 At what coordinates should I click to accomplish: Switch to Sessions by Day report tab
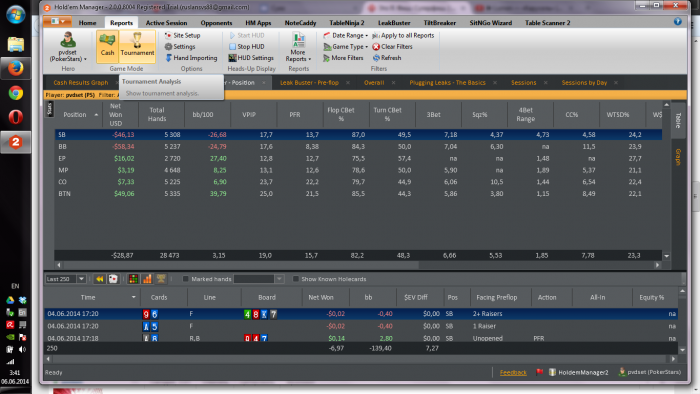(584, 83)
